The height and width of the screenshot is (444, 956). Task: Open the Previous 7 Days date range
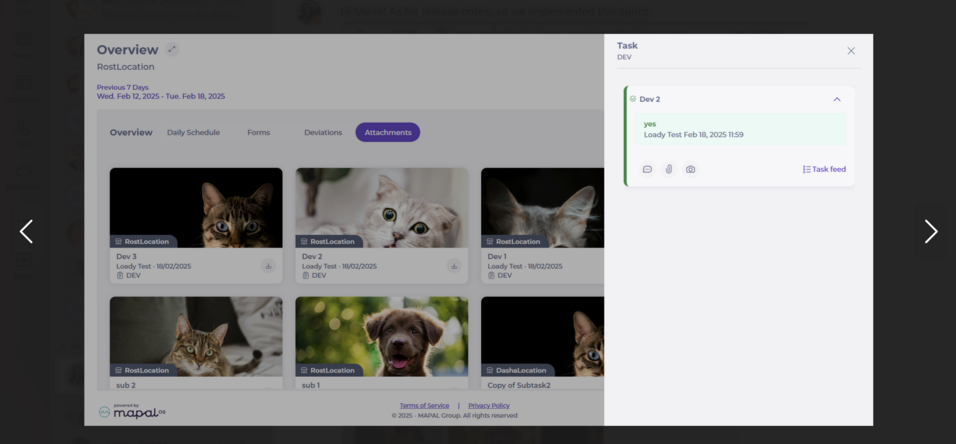click(160, 92)
